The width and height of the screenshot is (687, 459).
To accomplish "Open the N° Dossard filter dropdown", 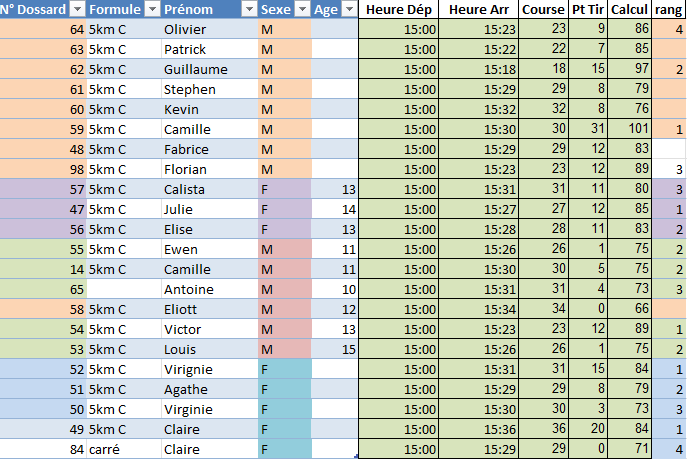I will coord(77,10).
